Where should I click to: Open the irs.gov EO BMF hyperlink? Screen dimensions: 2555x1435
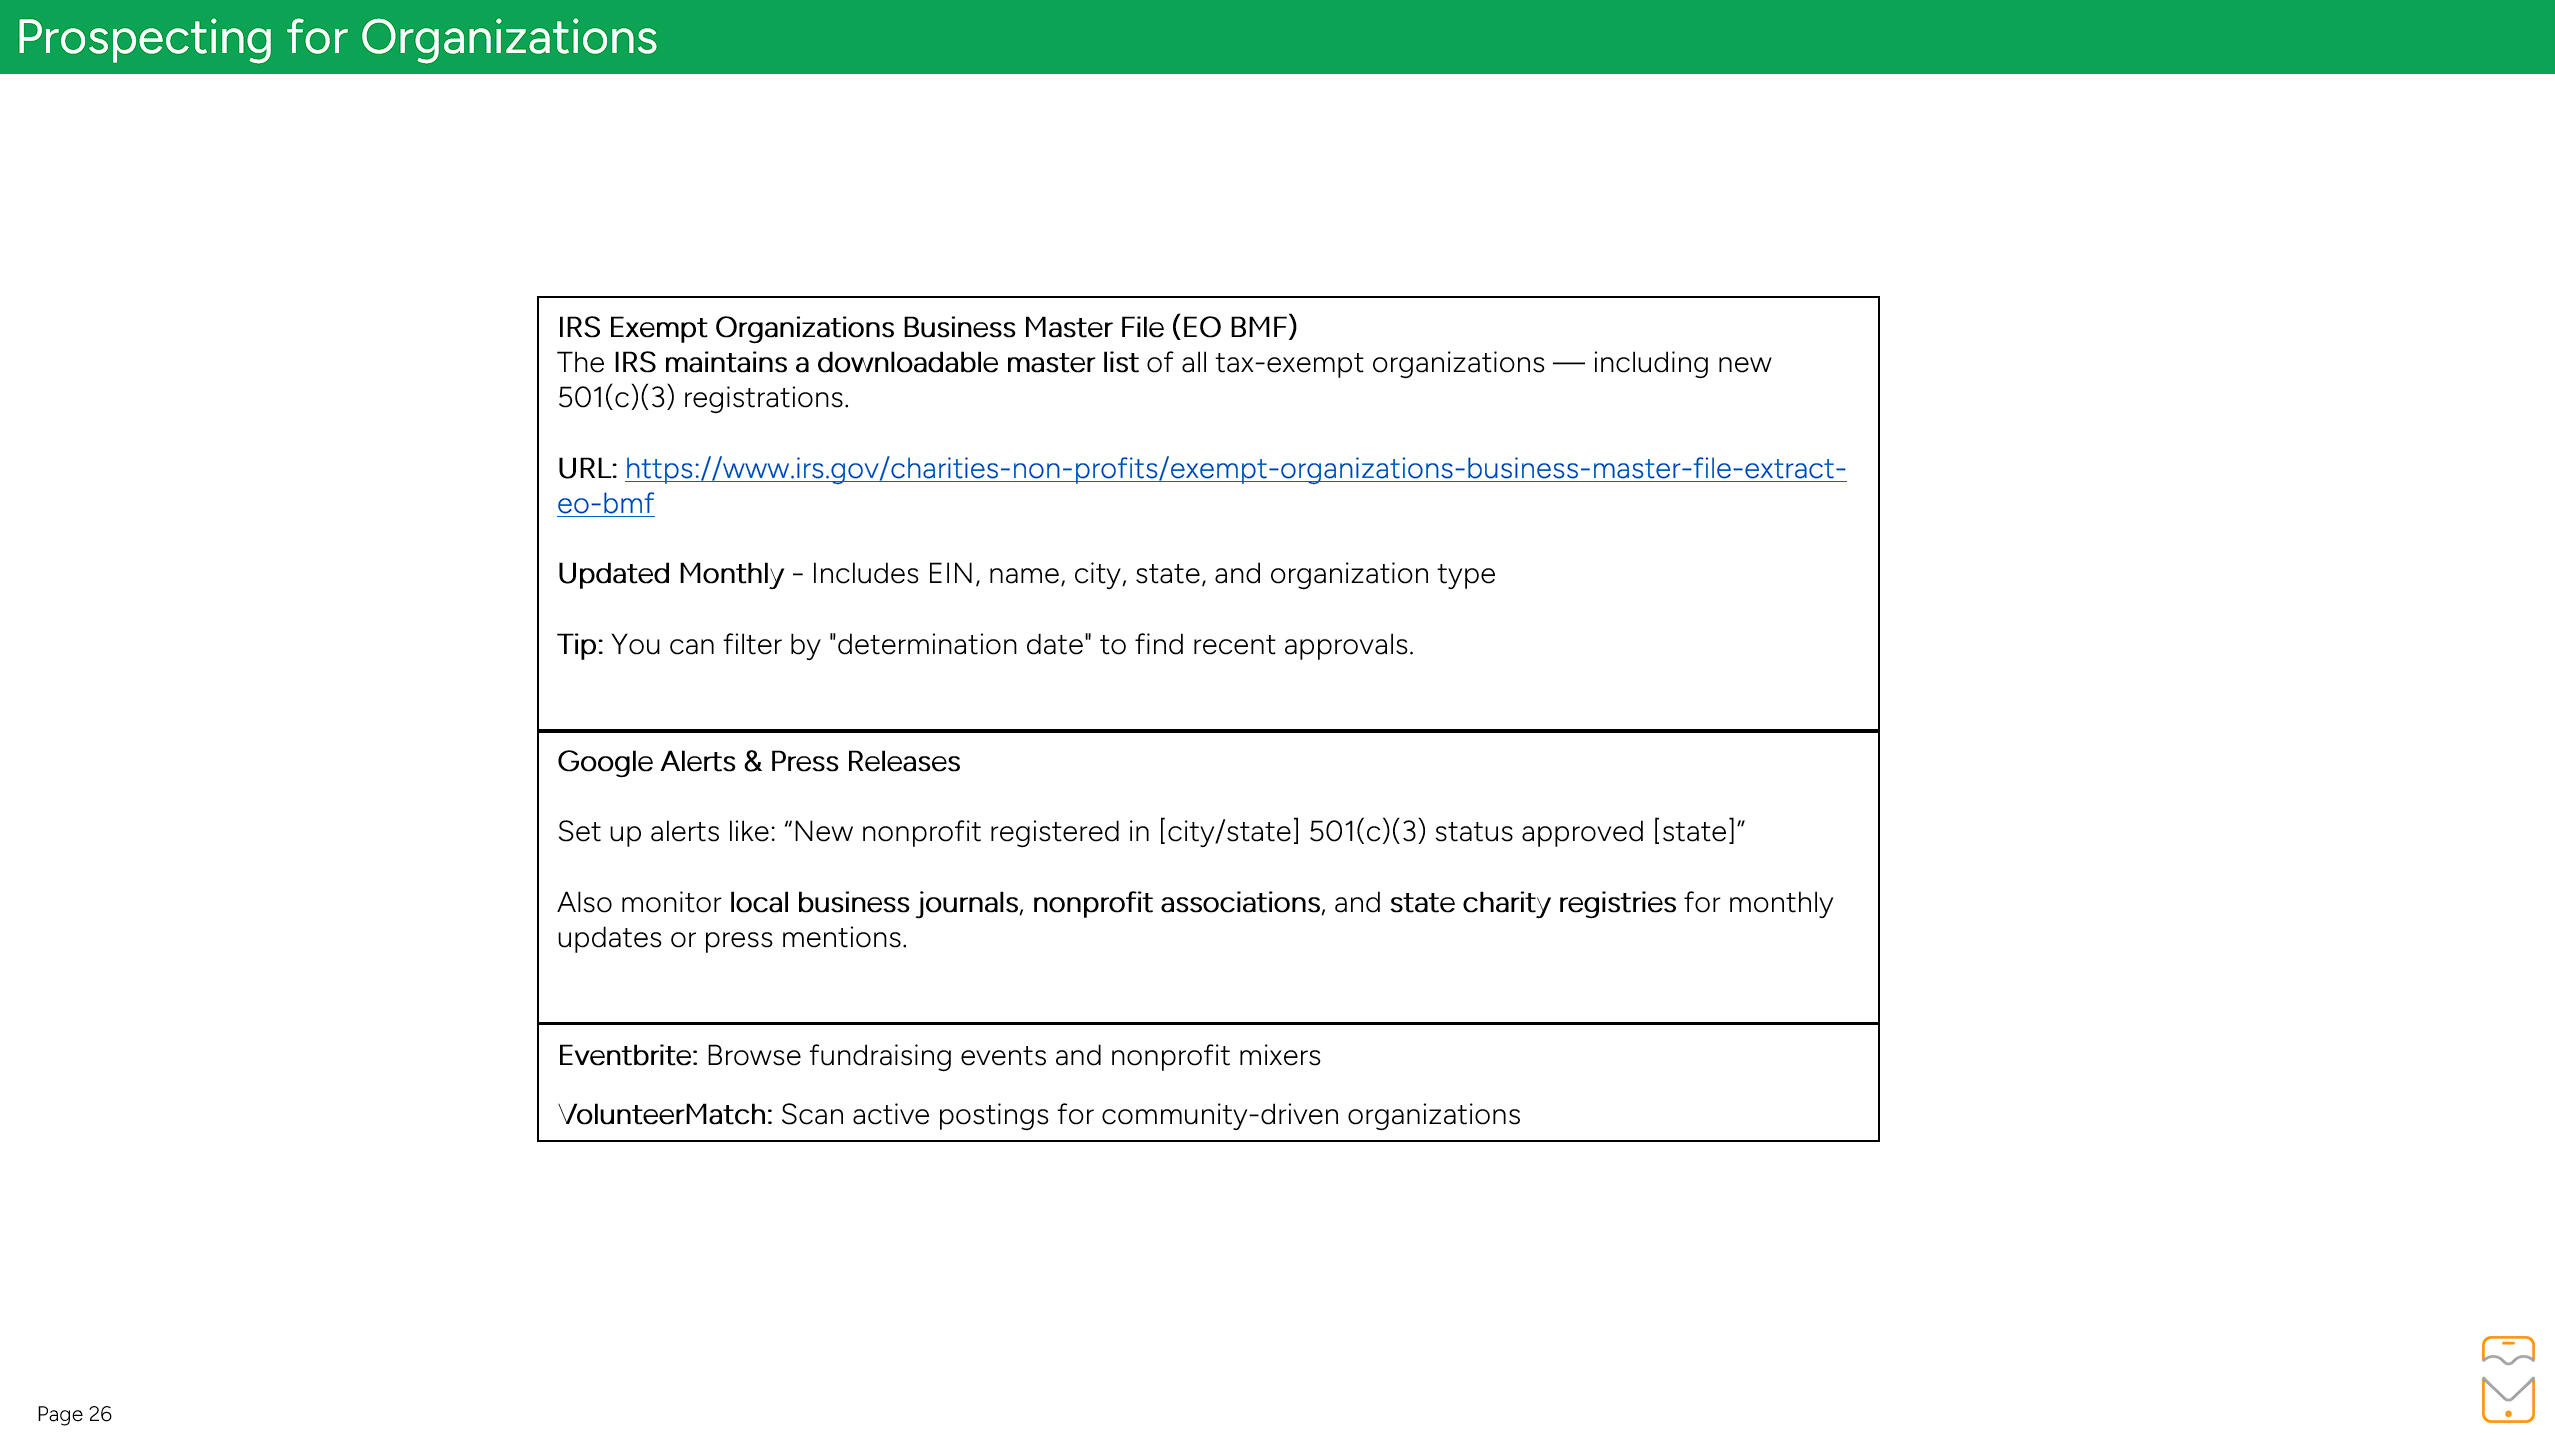click(x=1234, y=468)
